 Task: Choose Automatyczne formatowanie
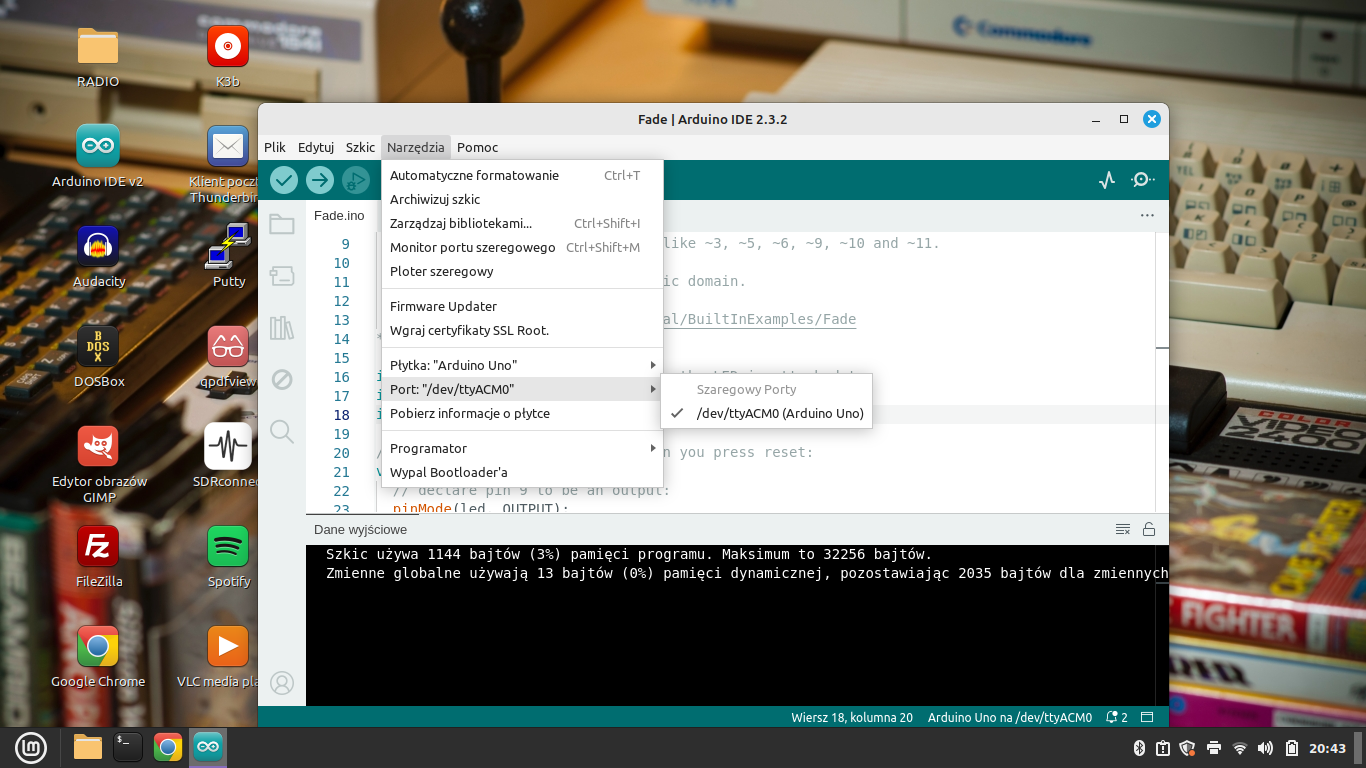point(522,175)
